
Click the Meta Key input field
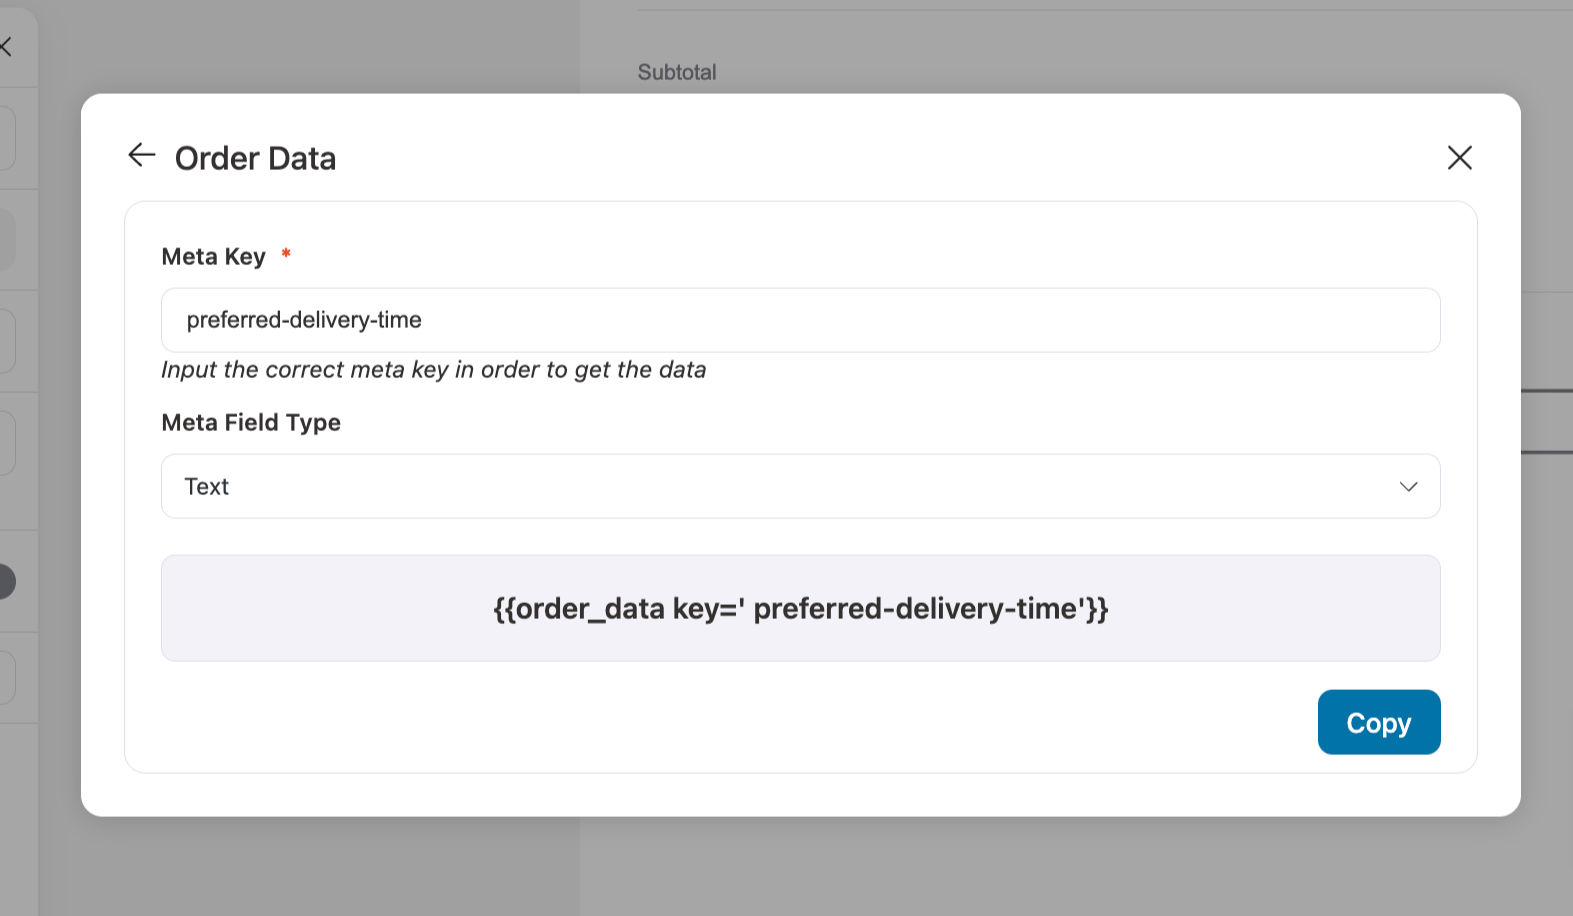coord(800,320)
